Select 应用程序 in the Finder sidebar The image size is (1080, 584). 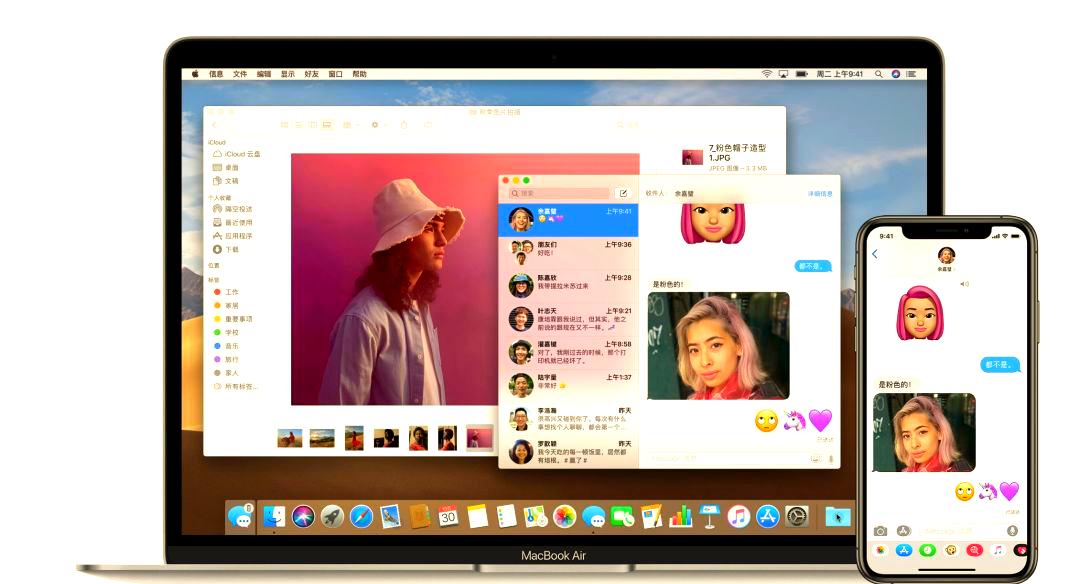click(233, 236)
